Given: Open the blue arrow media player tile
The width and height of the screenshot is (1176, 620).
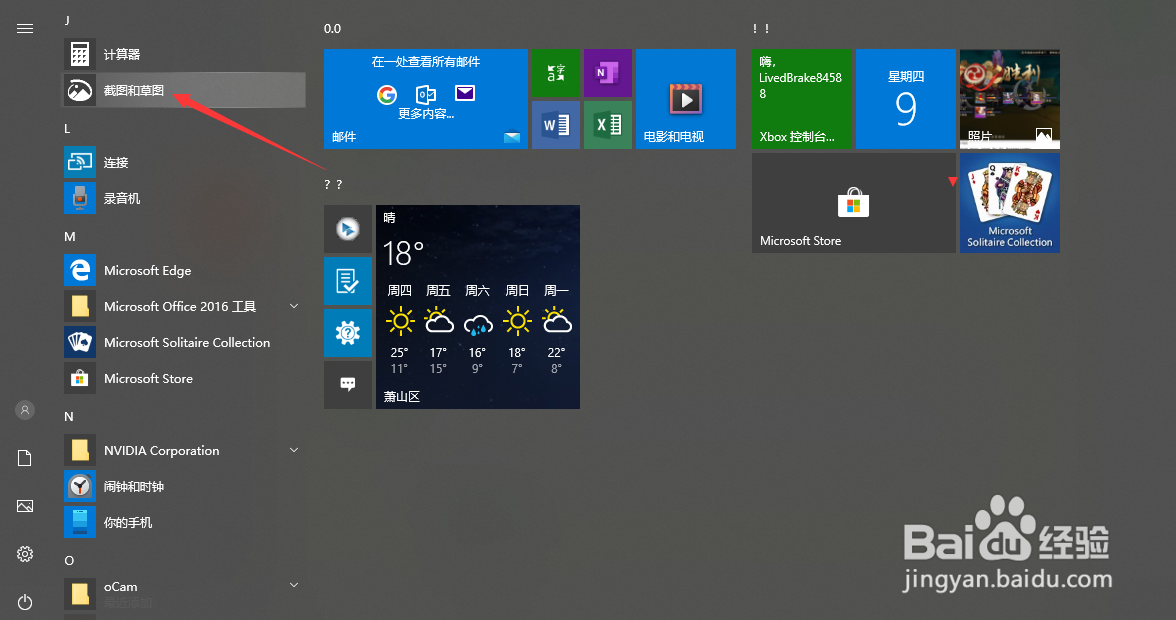Looking at the screenshot, I should 348,229.
